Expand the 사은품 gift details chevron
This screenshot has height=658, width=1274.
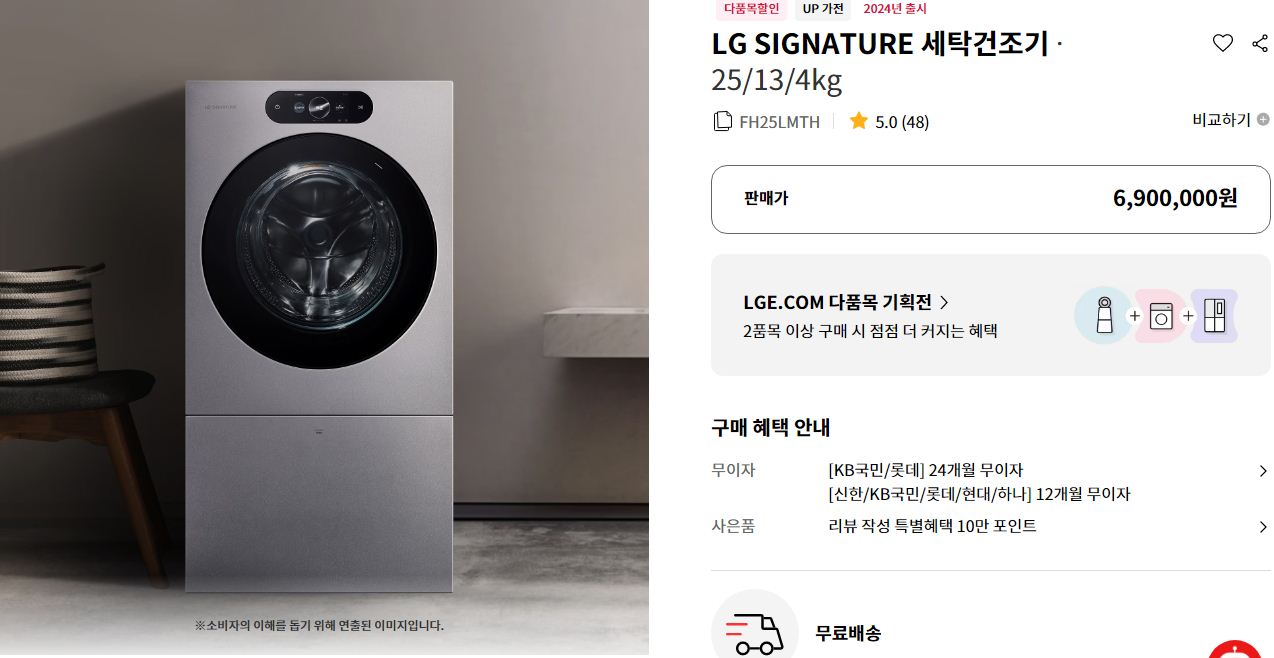tap(1263, 527)
